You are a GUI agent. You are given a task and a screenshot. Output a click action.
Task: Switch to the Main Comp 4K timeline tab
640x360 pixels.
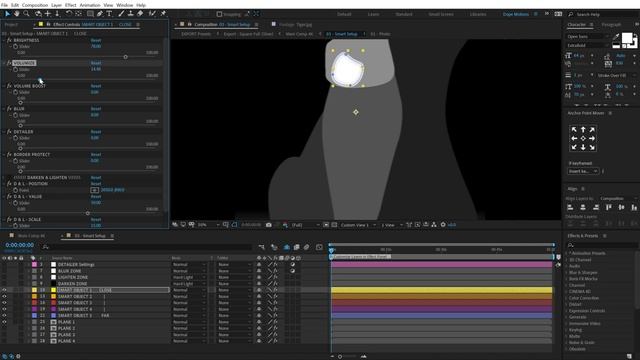point(31,236)
